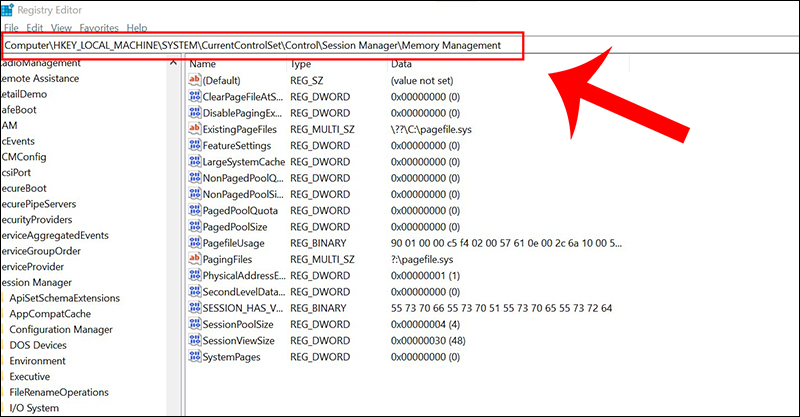Click the PagefileUsage binary icon

click(194, 242)
